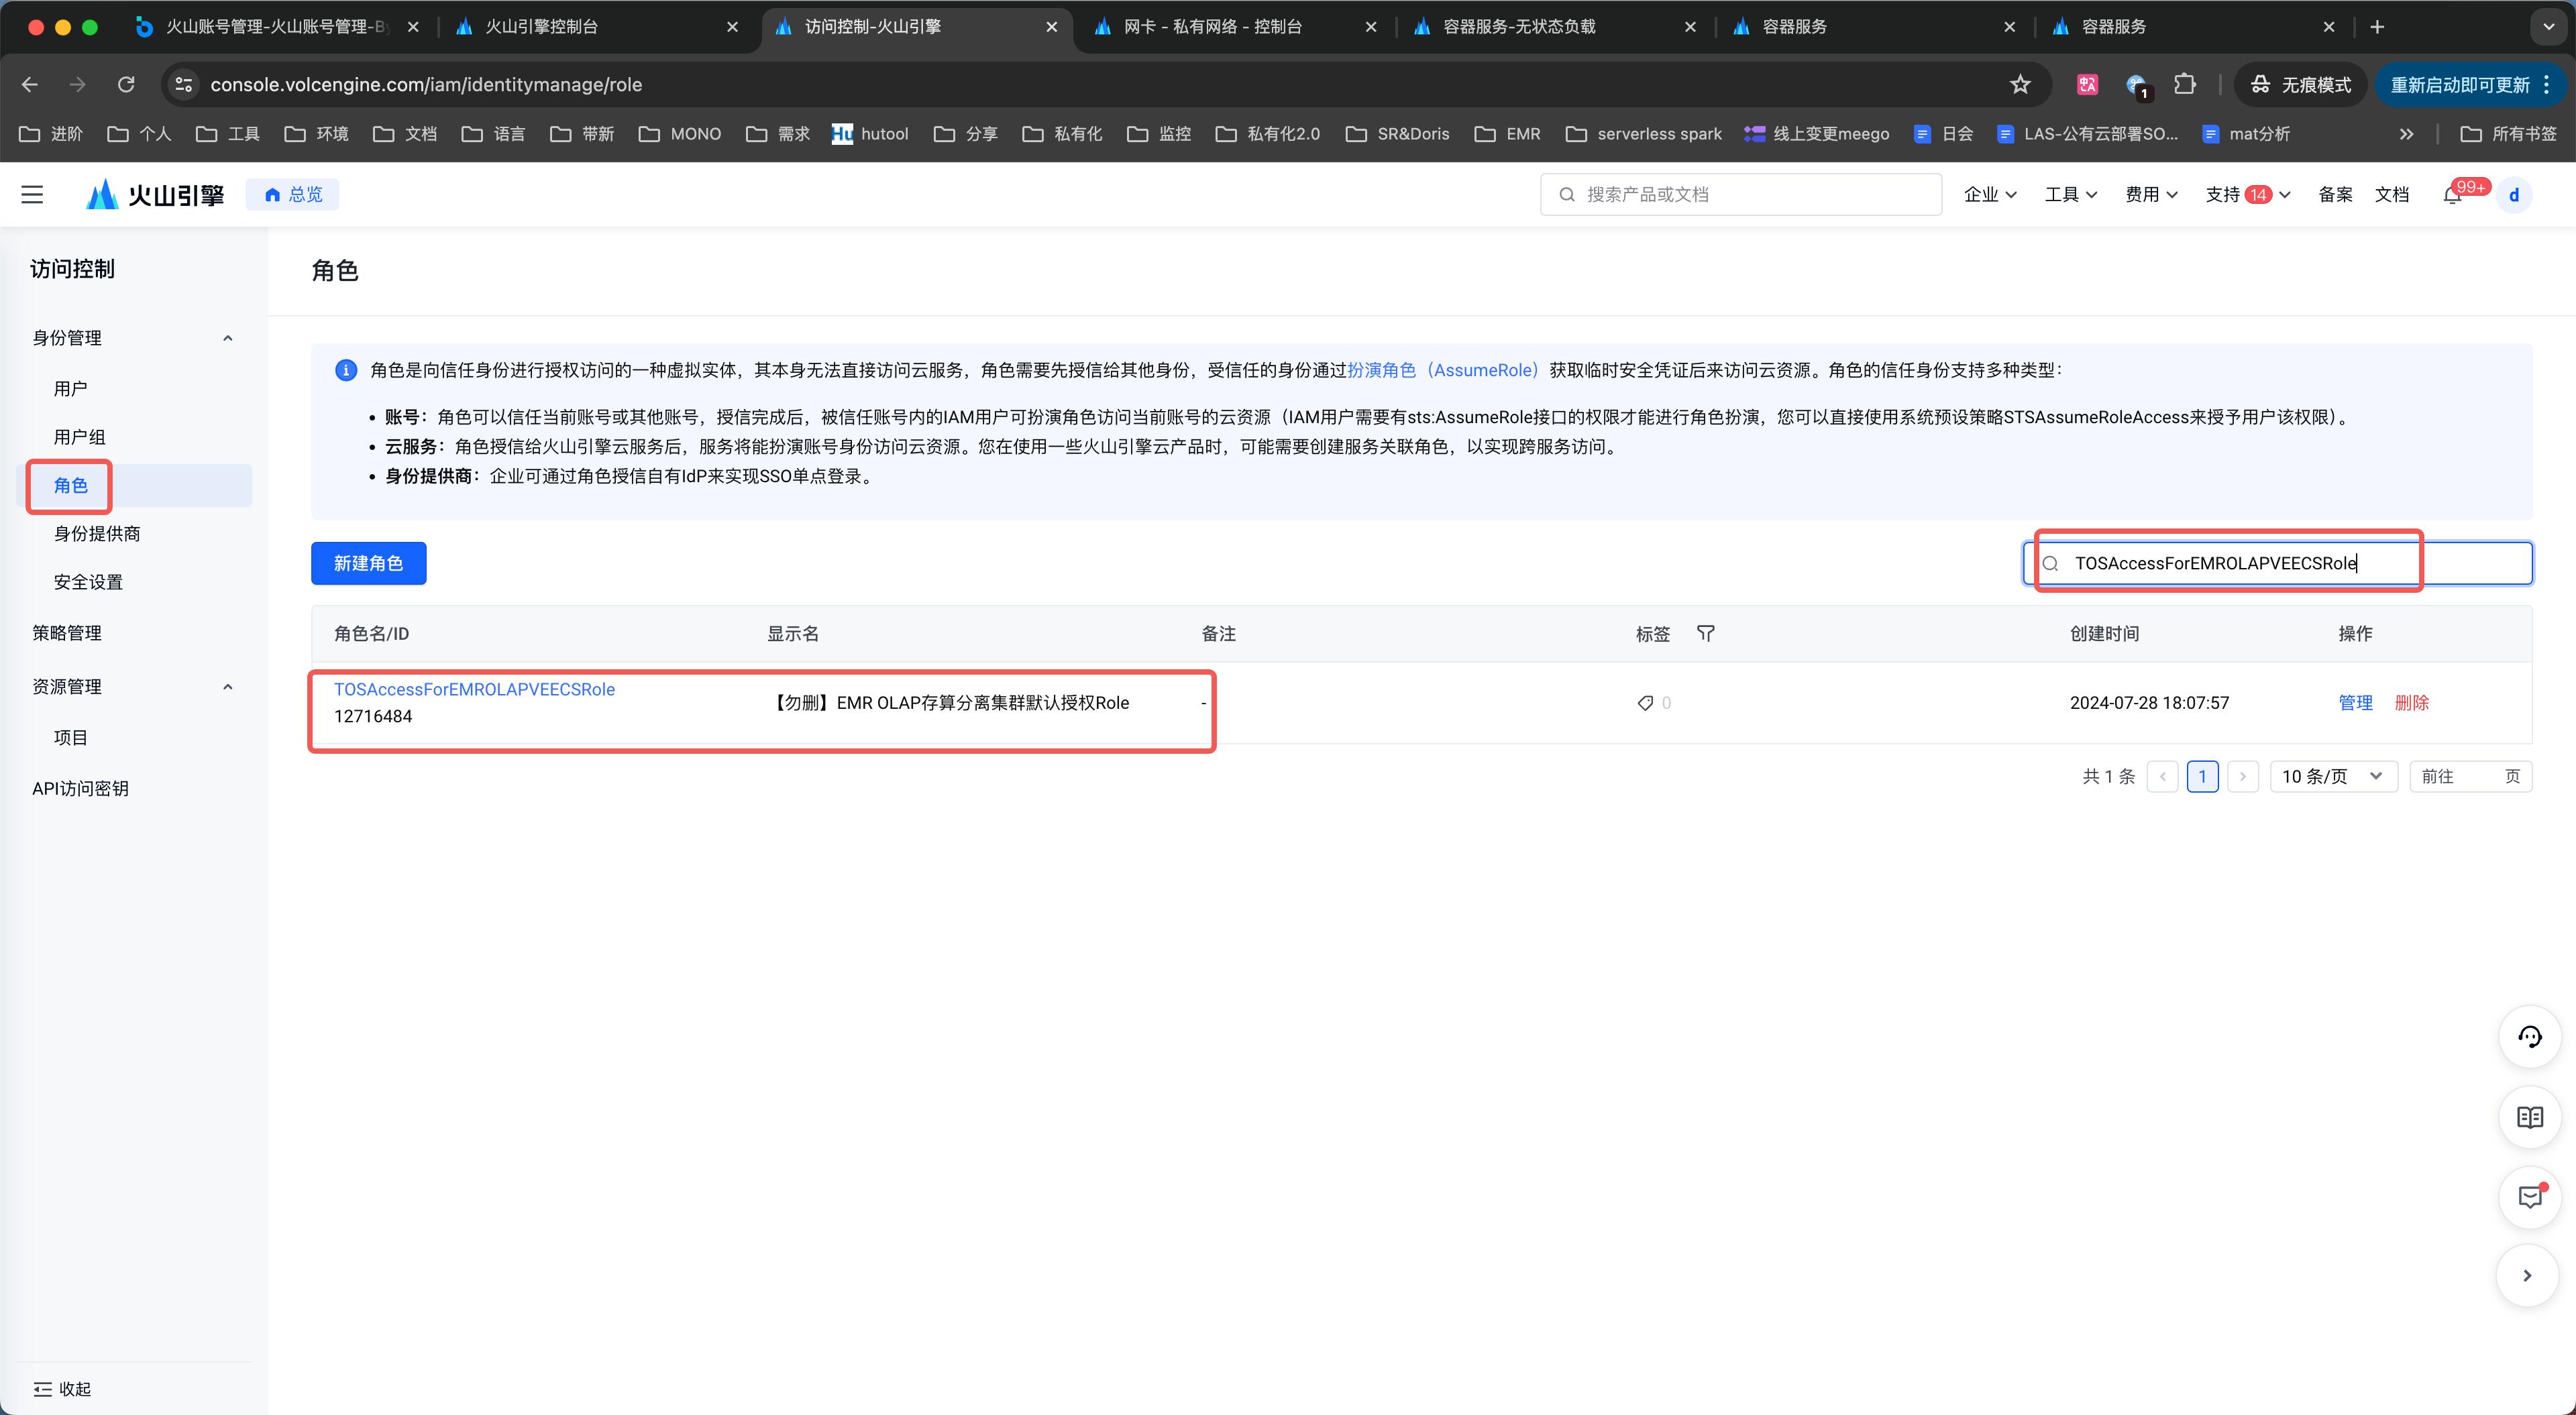This screenshot has width=2576, height=1415.
Task: Open the TOSAccessForEMROLAPVEECSRole role link
Action: click(x=474, y=689)
